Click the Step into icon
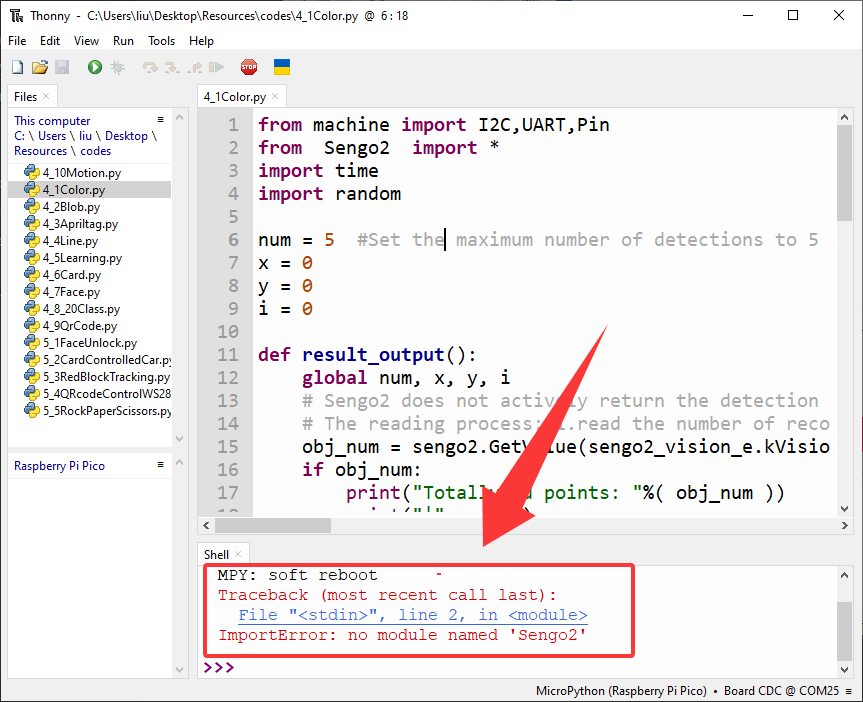Screen dimensions: 863x702 [x=172, y=67]
